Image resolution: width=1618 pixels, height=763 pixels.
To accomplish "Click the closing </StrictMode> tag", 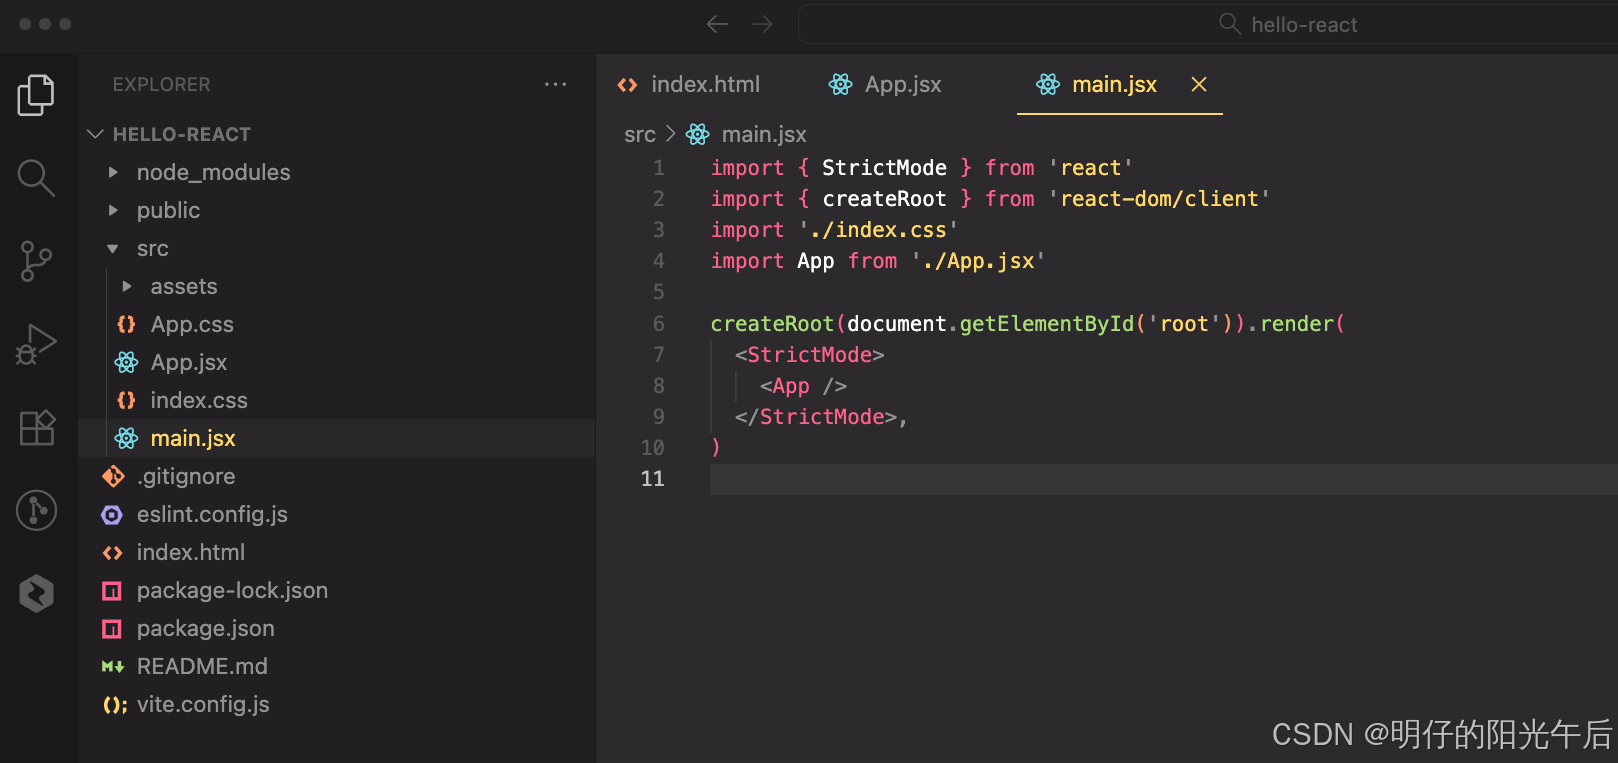I will [x=815, y=417].
